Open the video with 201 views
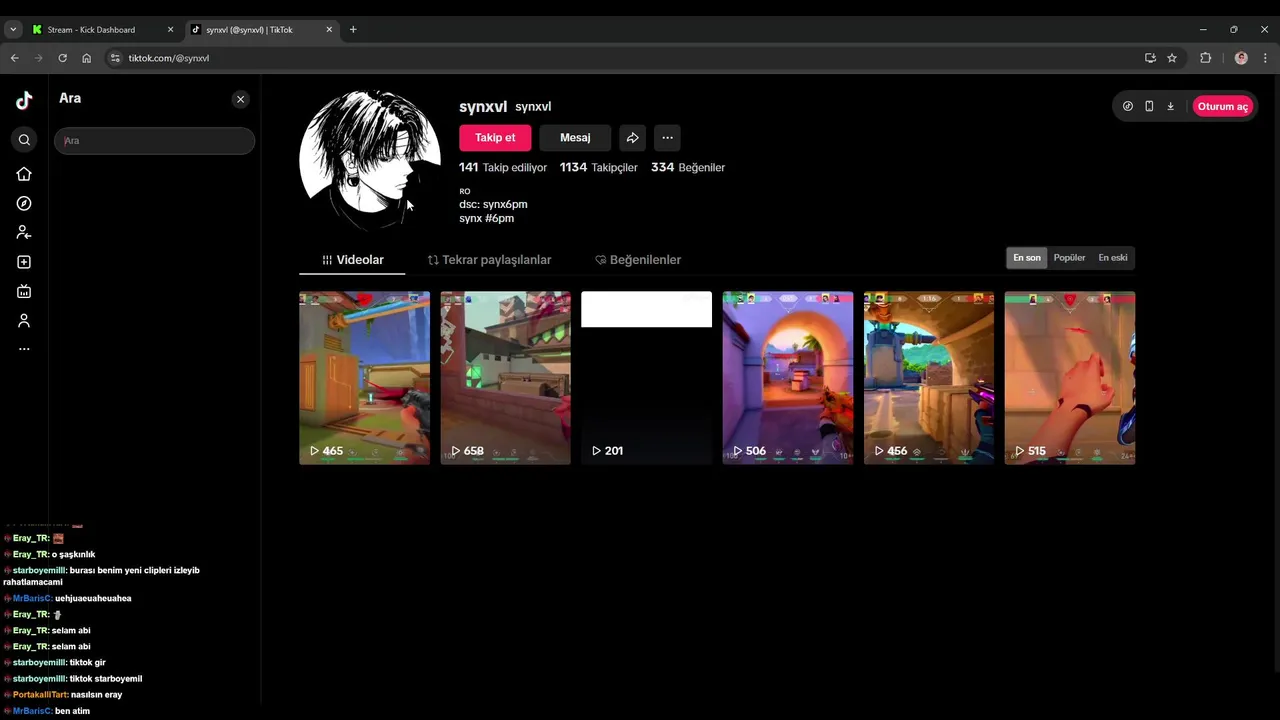This screenshot has width=1280, height=720. click(646, 378)
